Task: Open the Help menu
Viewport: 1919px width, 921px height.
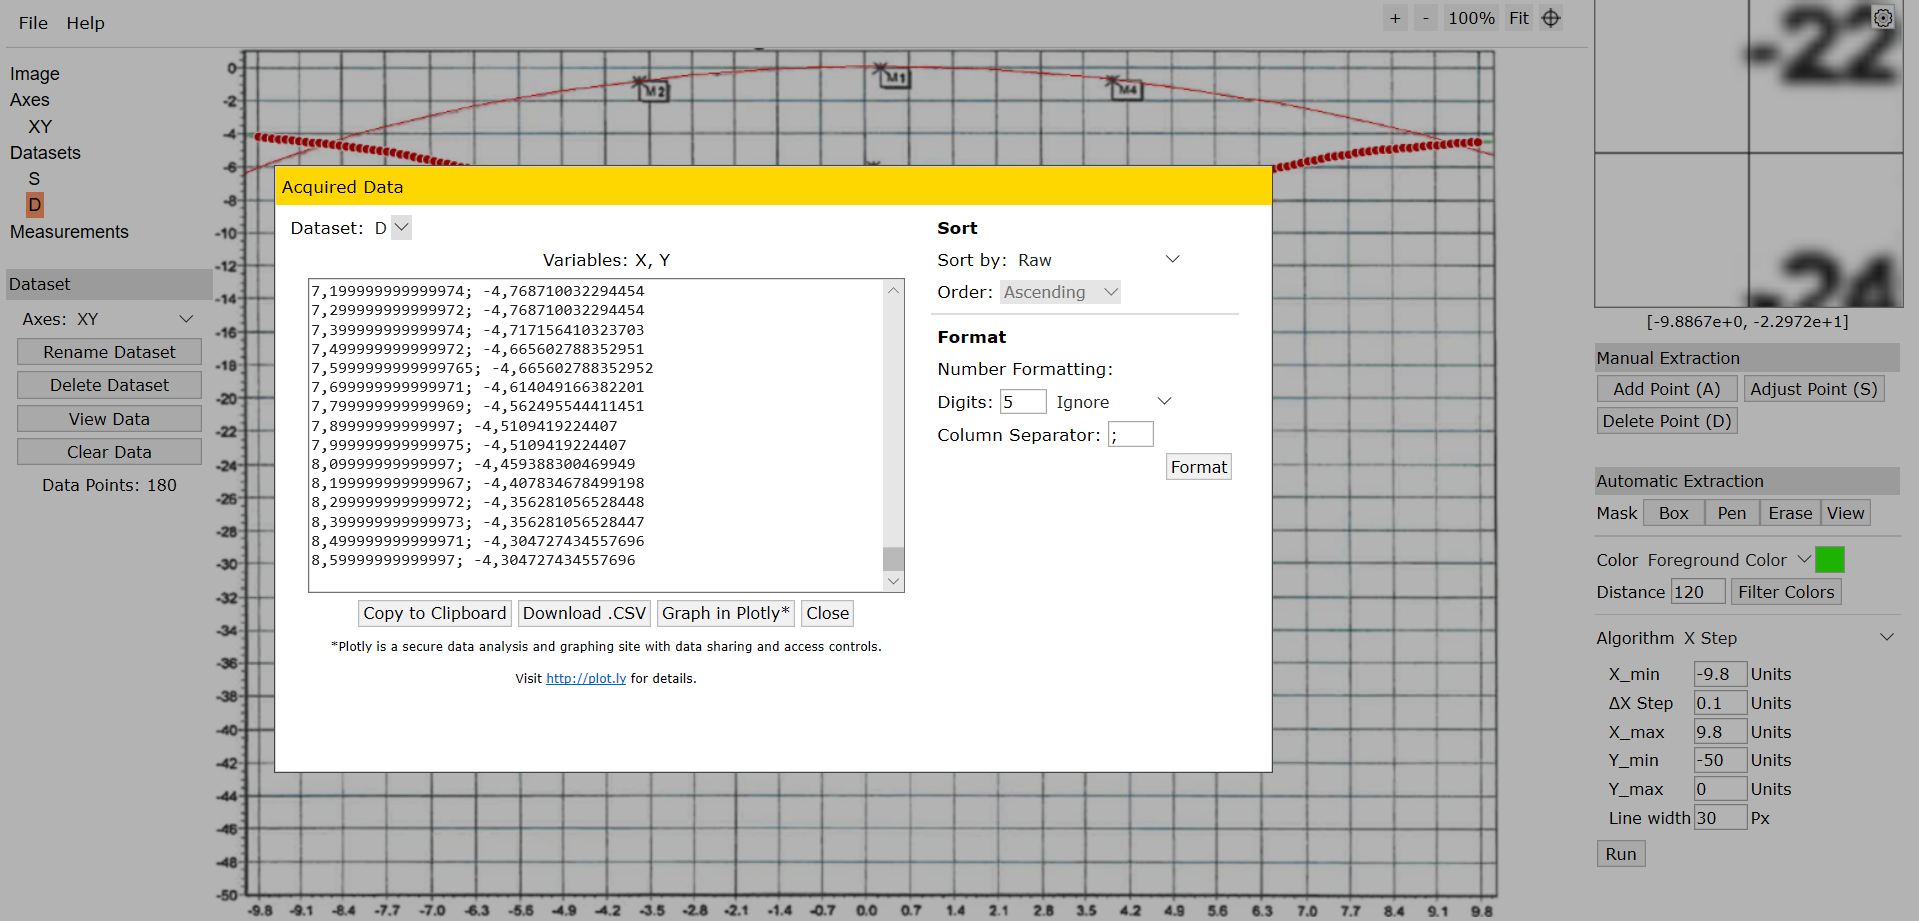Action: [x=84, y=22]
